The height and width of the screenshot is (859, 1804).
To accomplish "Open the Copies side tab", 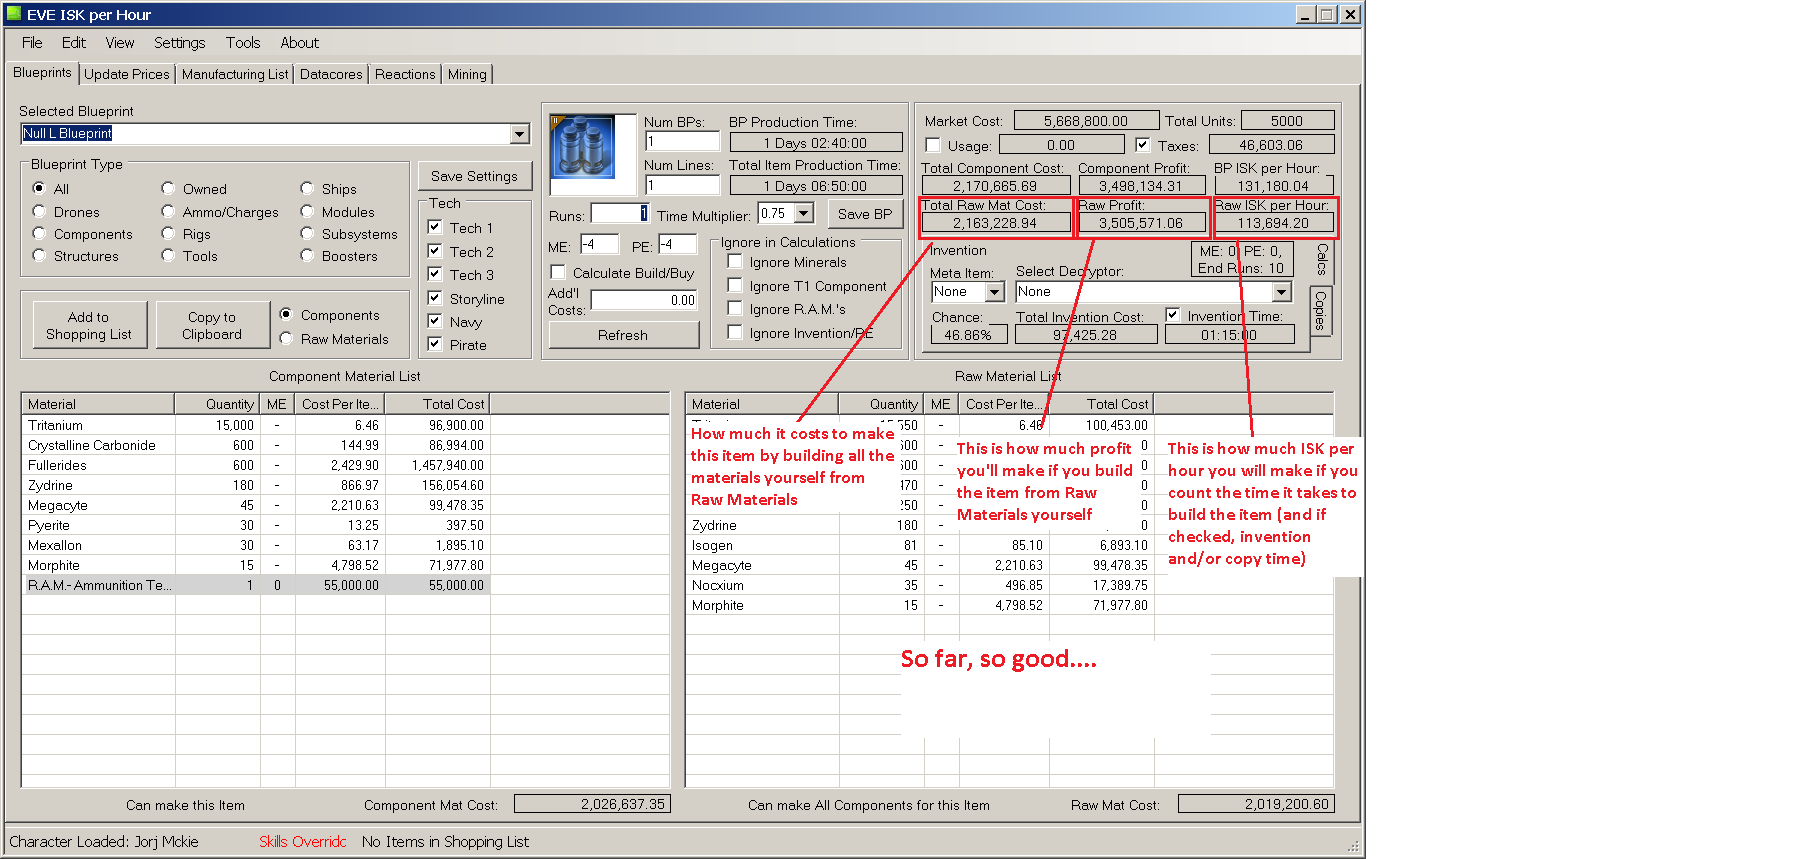I will click(1320, 311).
